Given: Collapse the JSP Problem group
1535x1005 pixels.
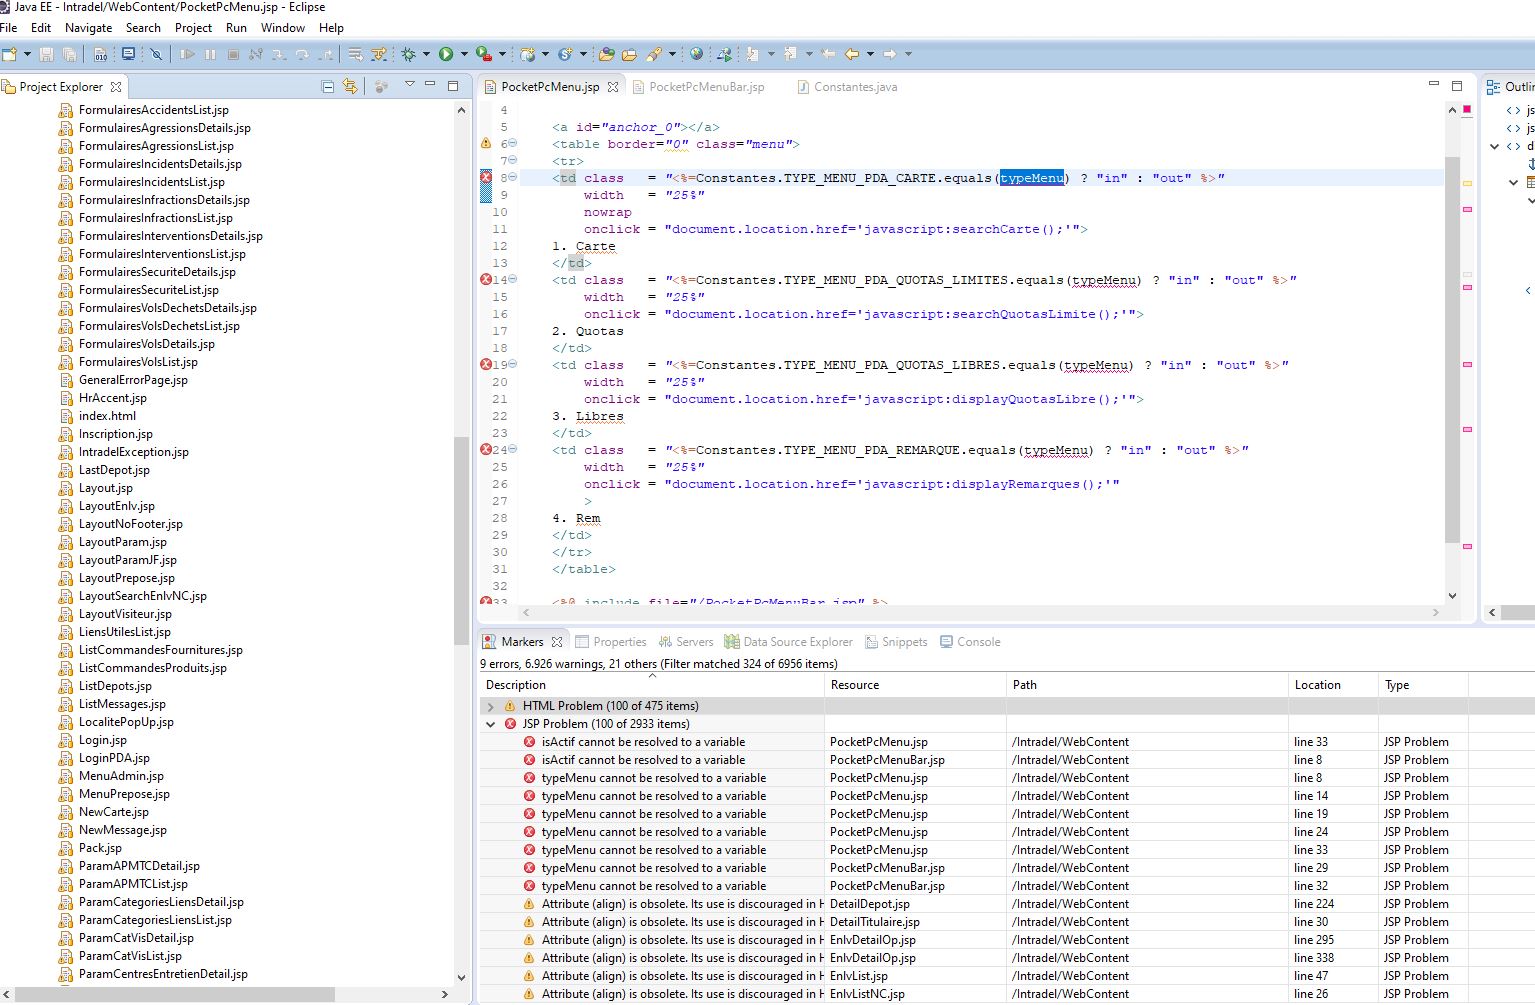Looking at the screenshot, I should click(x=490, y=724).
